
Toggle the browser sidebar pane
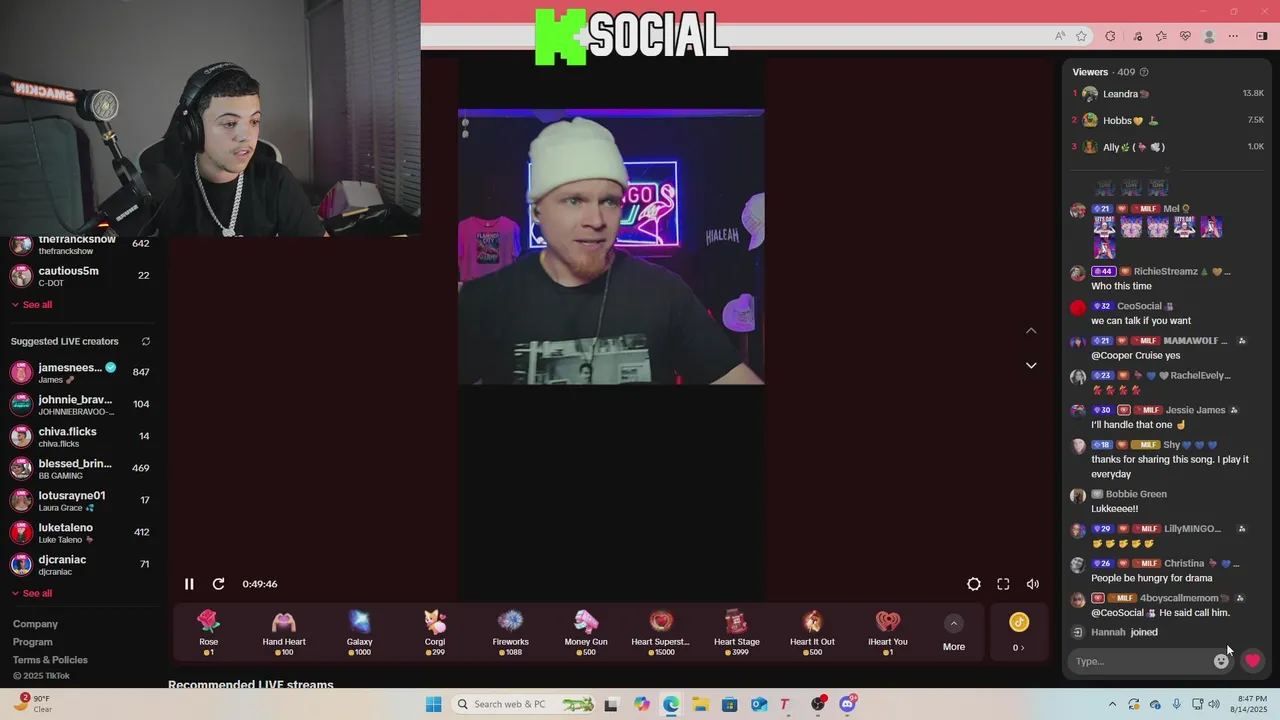tap(1262, 36)
